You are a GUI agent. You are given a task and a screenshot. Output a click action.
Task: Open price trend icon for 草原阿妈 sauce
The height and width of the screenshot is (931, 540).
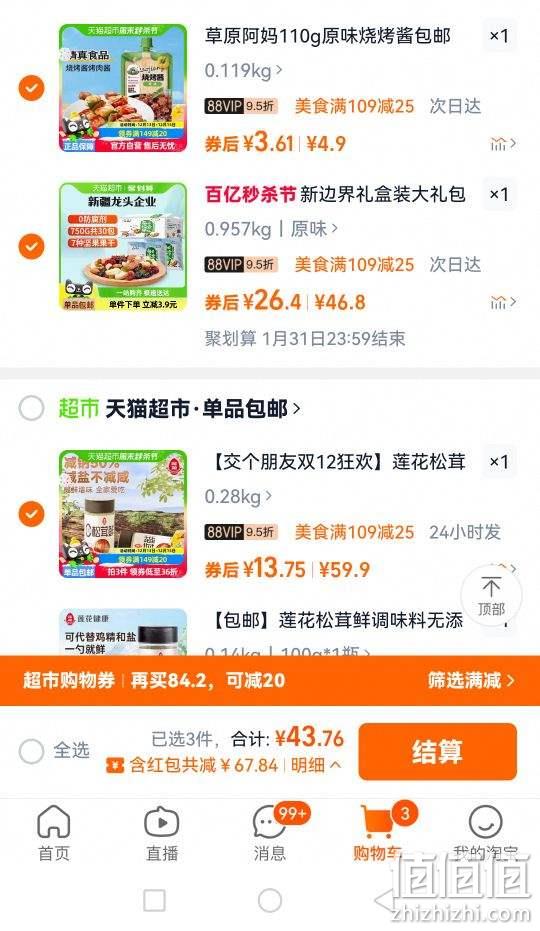tap(503, 144)
